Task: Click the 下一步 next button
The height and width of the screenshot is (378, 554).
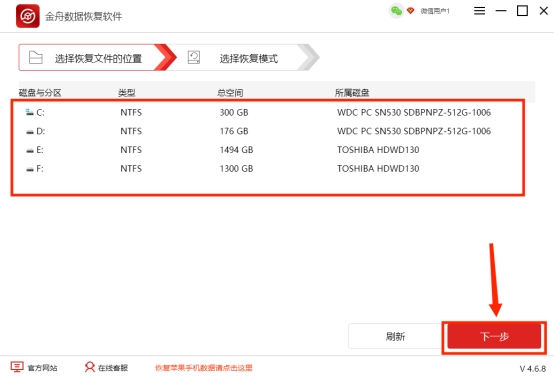Action: pyautogui.click(x=494, y=336)
